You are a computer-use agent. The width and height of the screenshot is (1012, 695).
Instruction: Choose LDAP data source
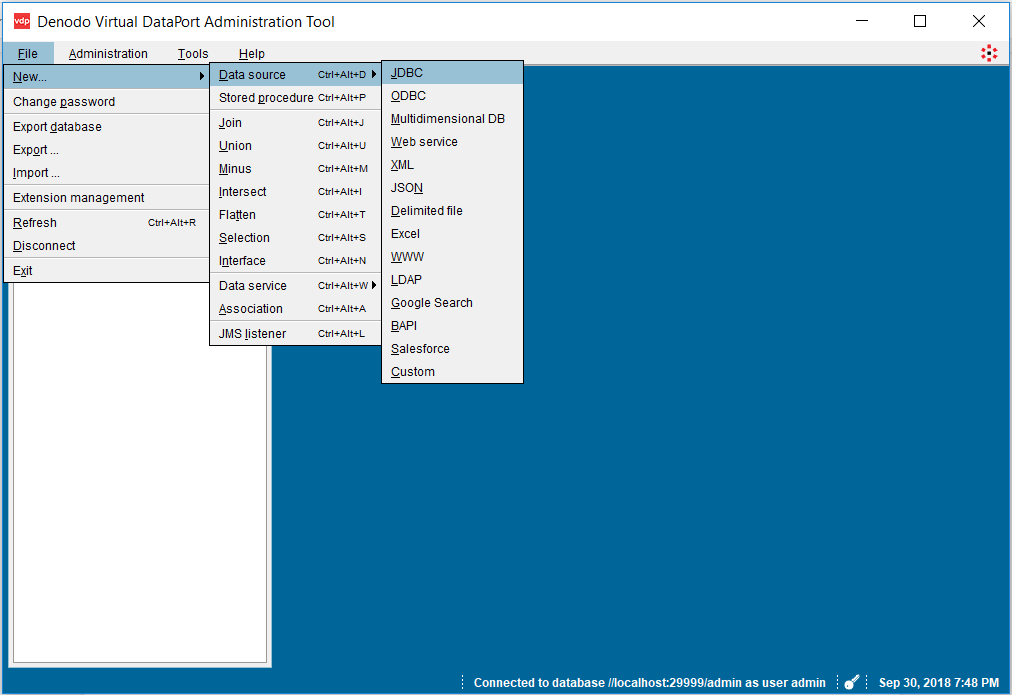click(452, 280)
